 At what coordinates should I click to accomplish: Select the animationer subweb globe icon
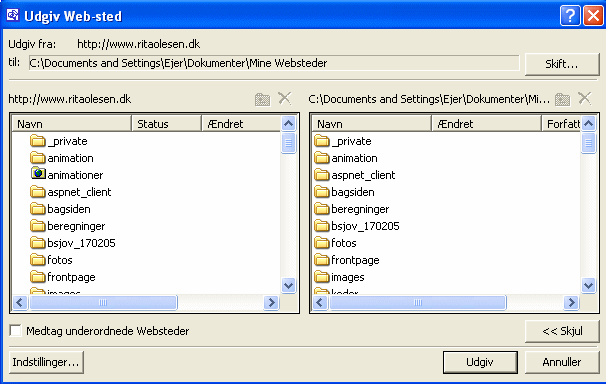tap(38, 174)
